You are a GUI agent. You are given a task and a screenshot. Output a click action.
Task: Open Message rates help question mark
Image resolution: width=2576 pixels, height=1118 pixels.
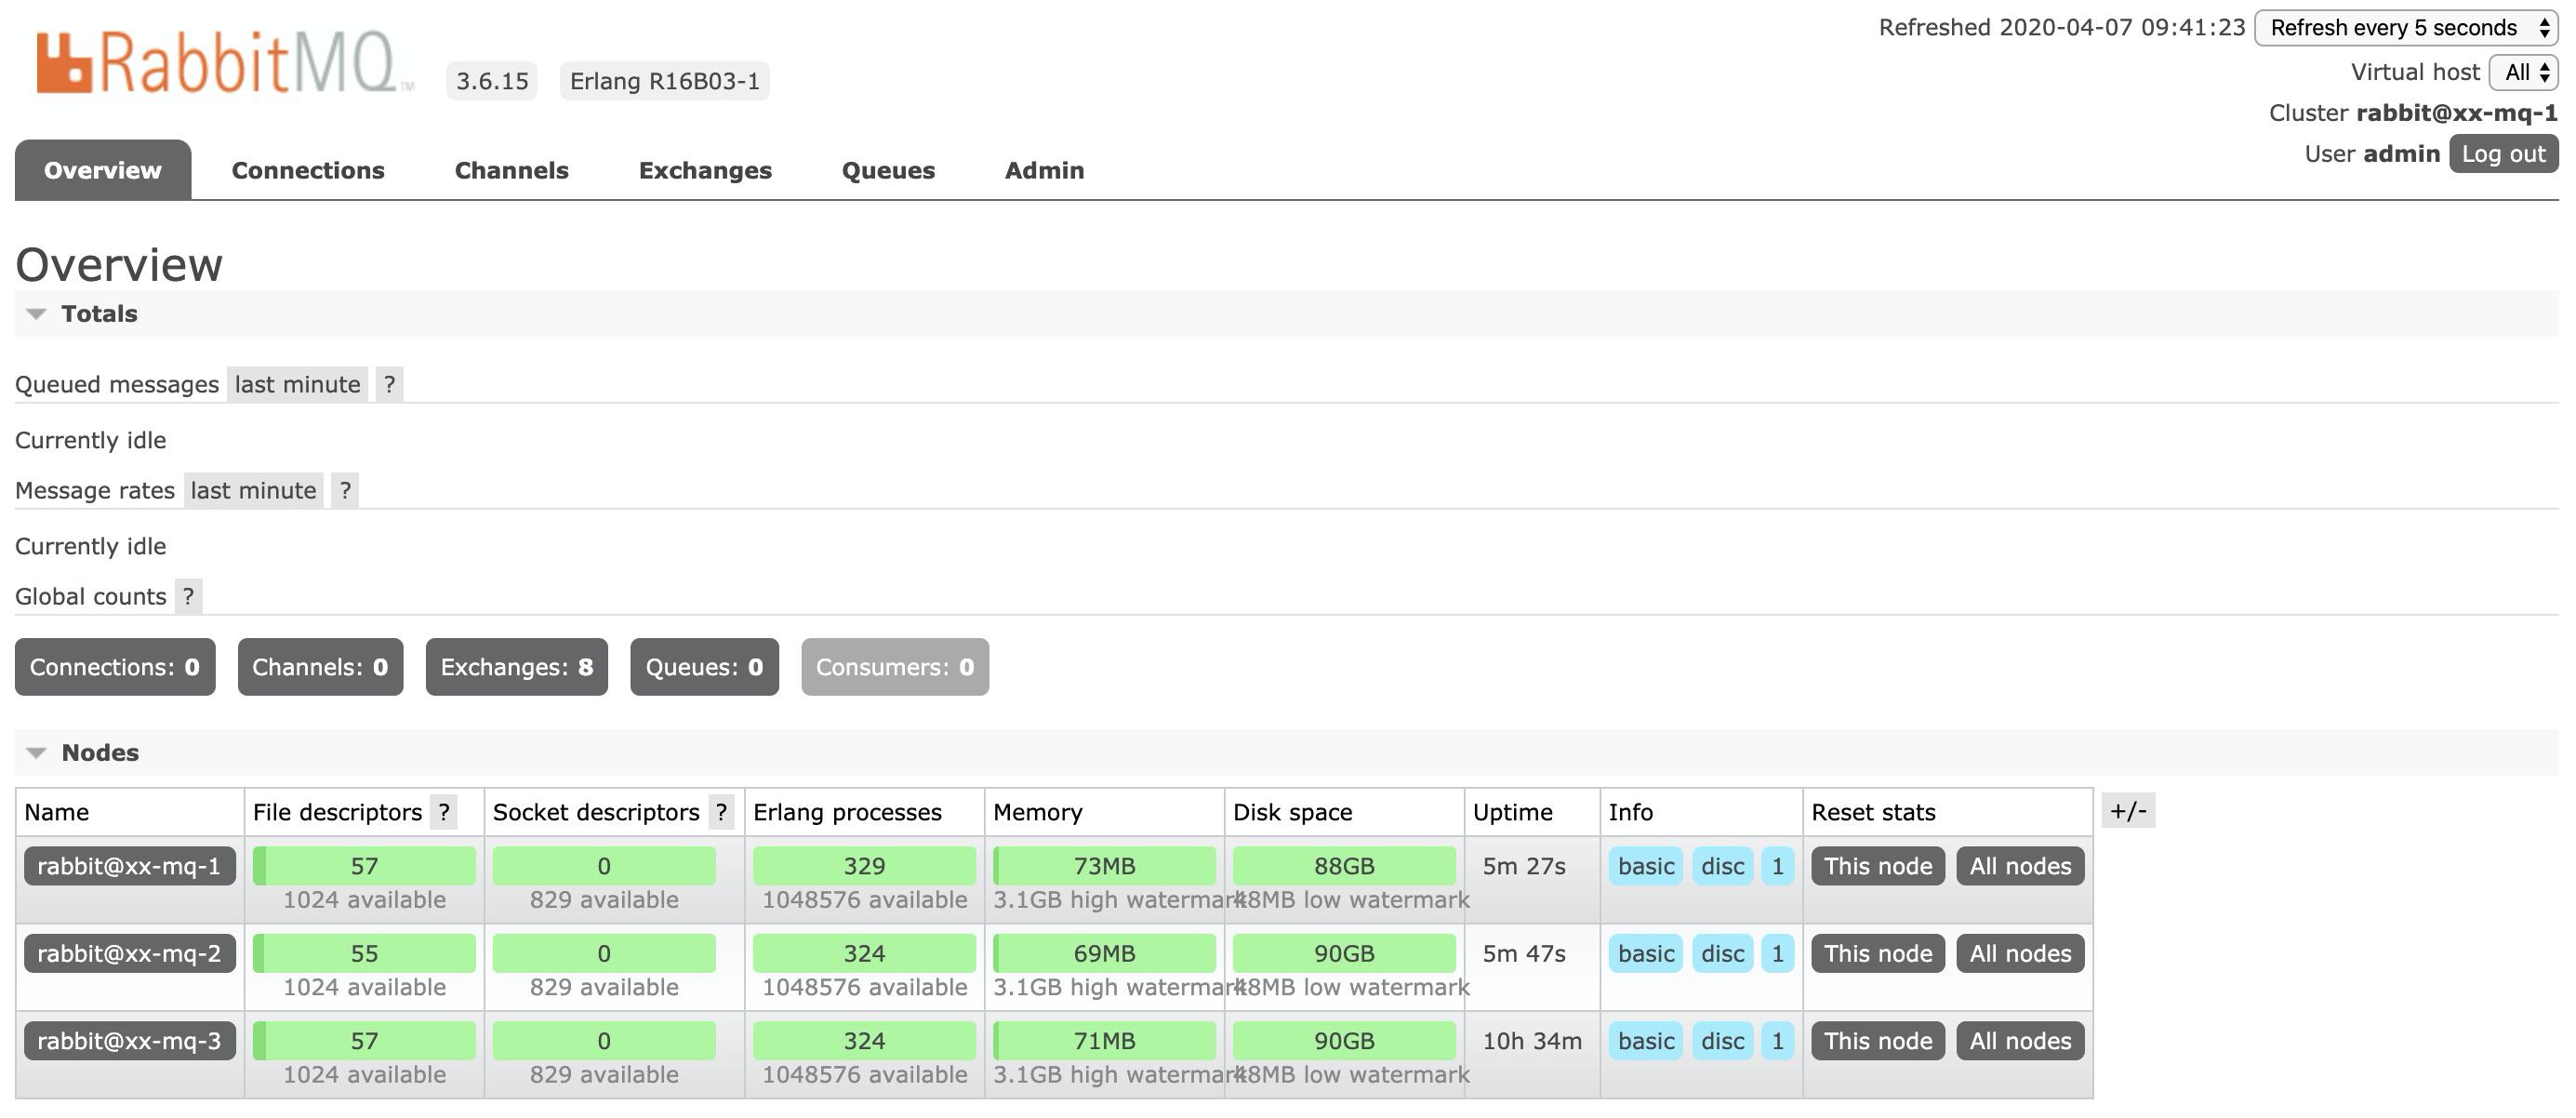pyautogui.click(x=345, y=491)
